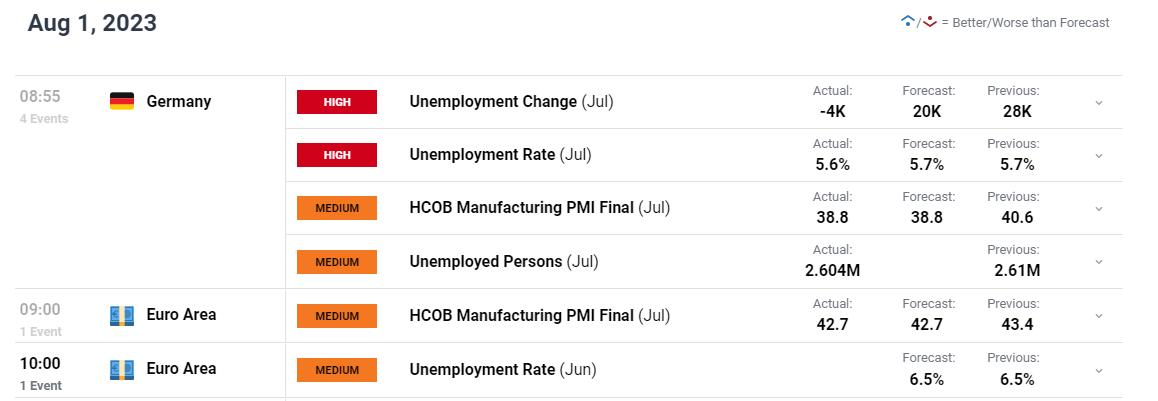The image size is (1158, 401).
Task: Expand the German Unemployment Rate (Jul) row
Action: [x=1099, y=156]
